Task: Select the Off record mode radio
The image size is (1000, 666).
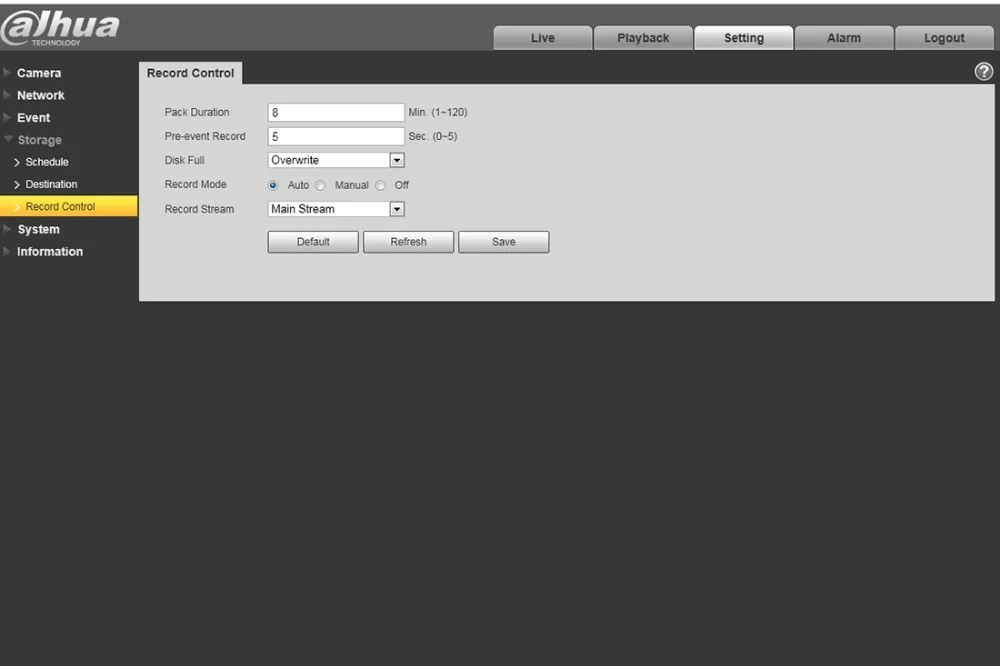Action: coord(380,185)
